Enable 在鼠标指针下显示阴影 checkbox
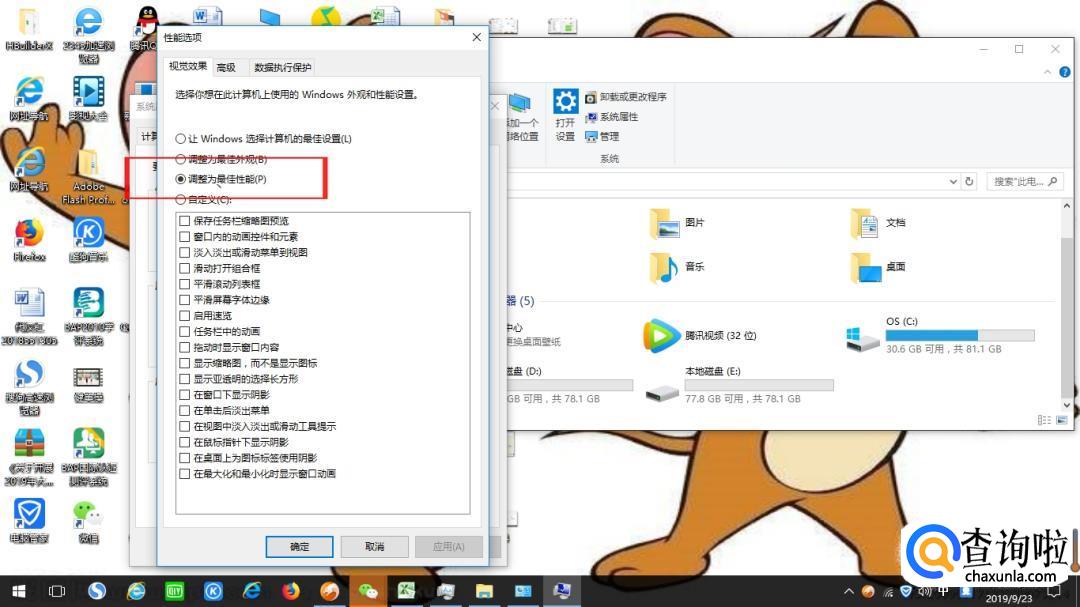The image size is (1080, 607). (x=185, y=443)
